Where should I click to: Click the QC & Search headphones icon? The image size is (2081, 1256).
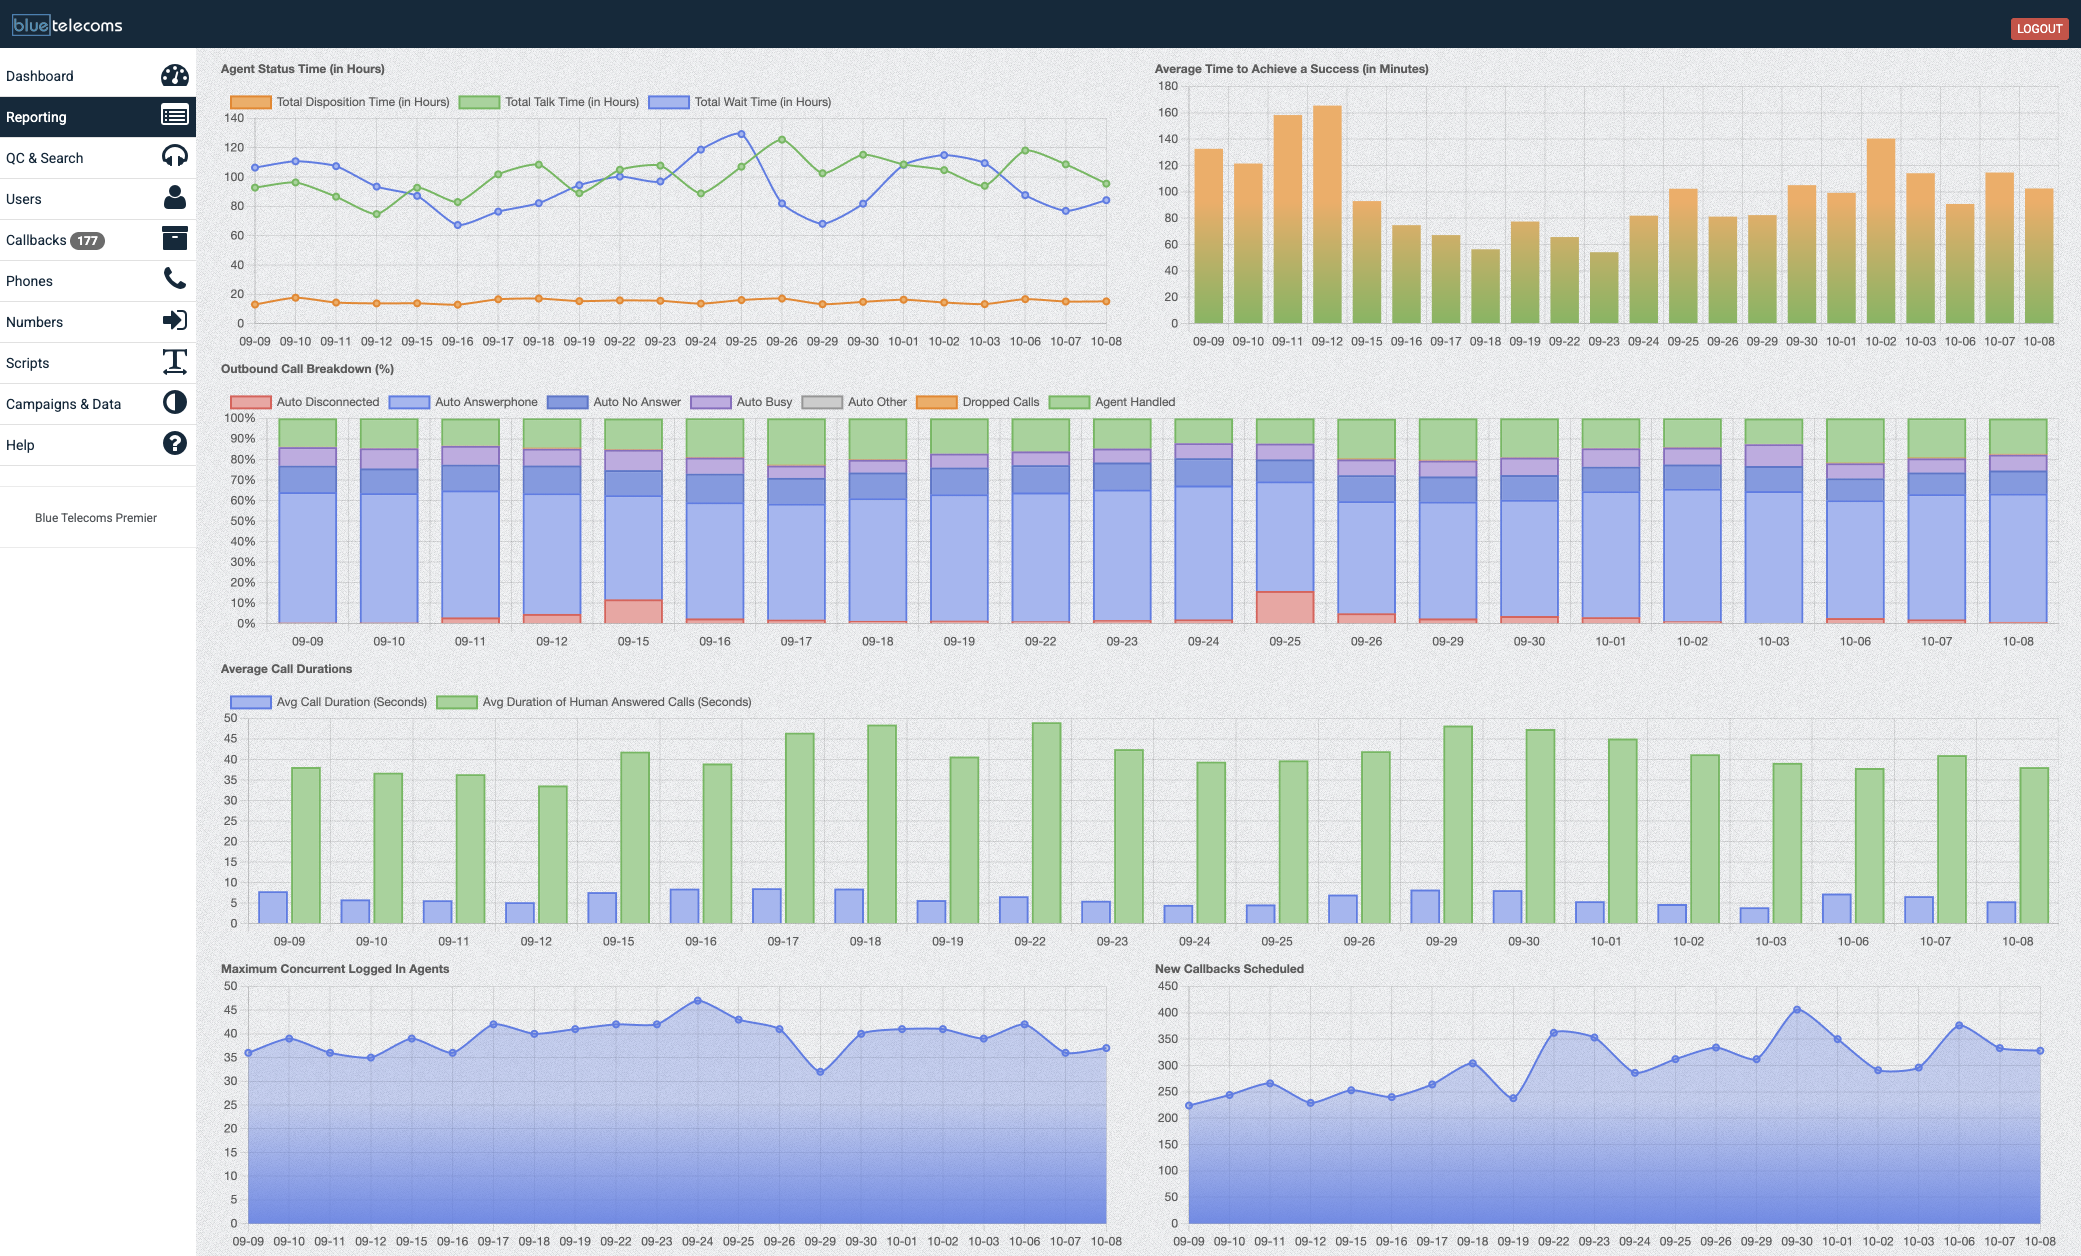(x=176, y=157)
